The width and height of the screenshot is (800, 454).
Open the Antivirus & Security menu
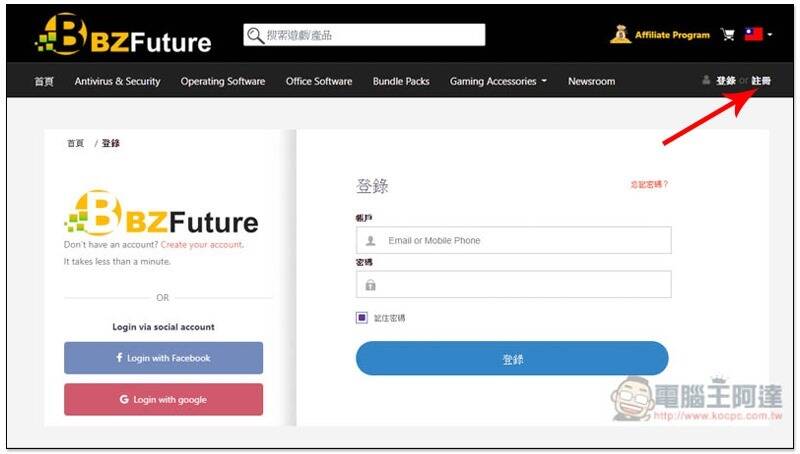tap(117, 81)
